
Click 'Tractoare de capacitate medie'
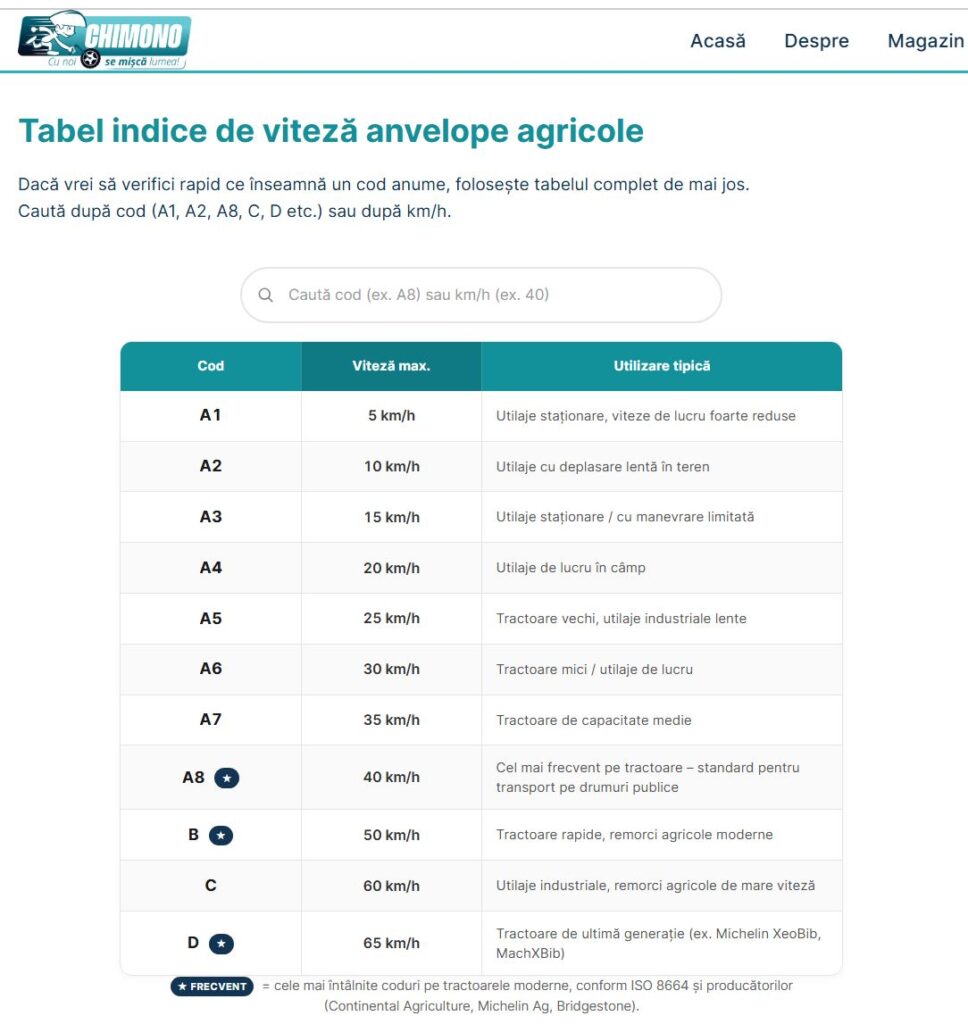click(x=593, y=720)
